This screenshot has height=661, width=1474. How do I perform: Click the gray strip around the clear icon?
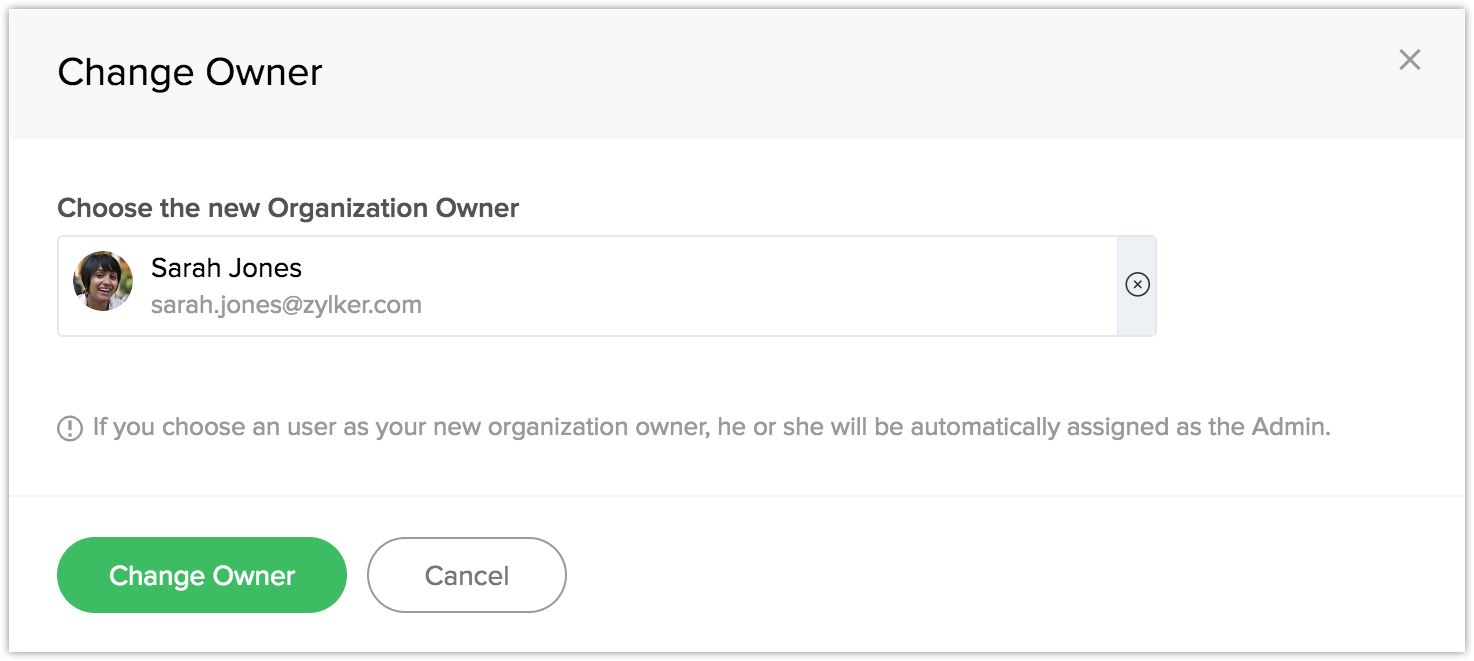(1137, 315)
